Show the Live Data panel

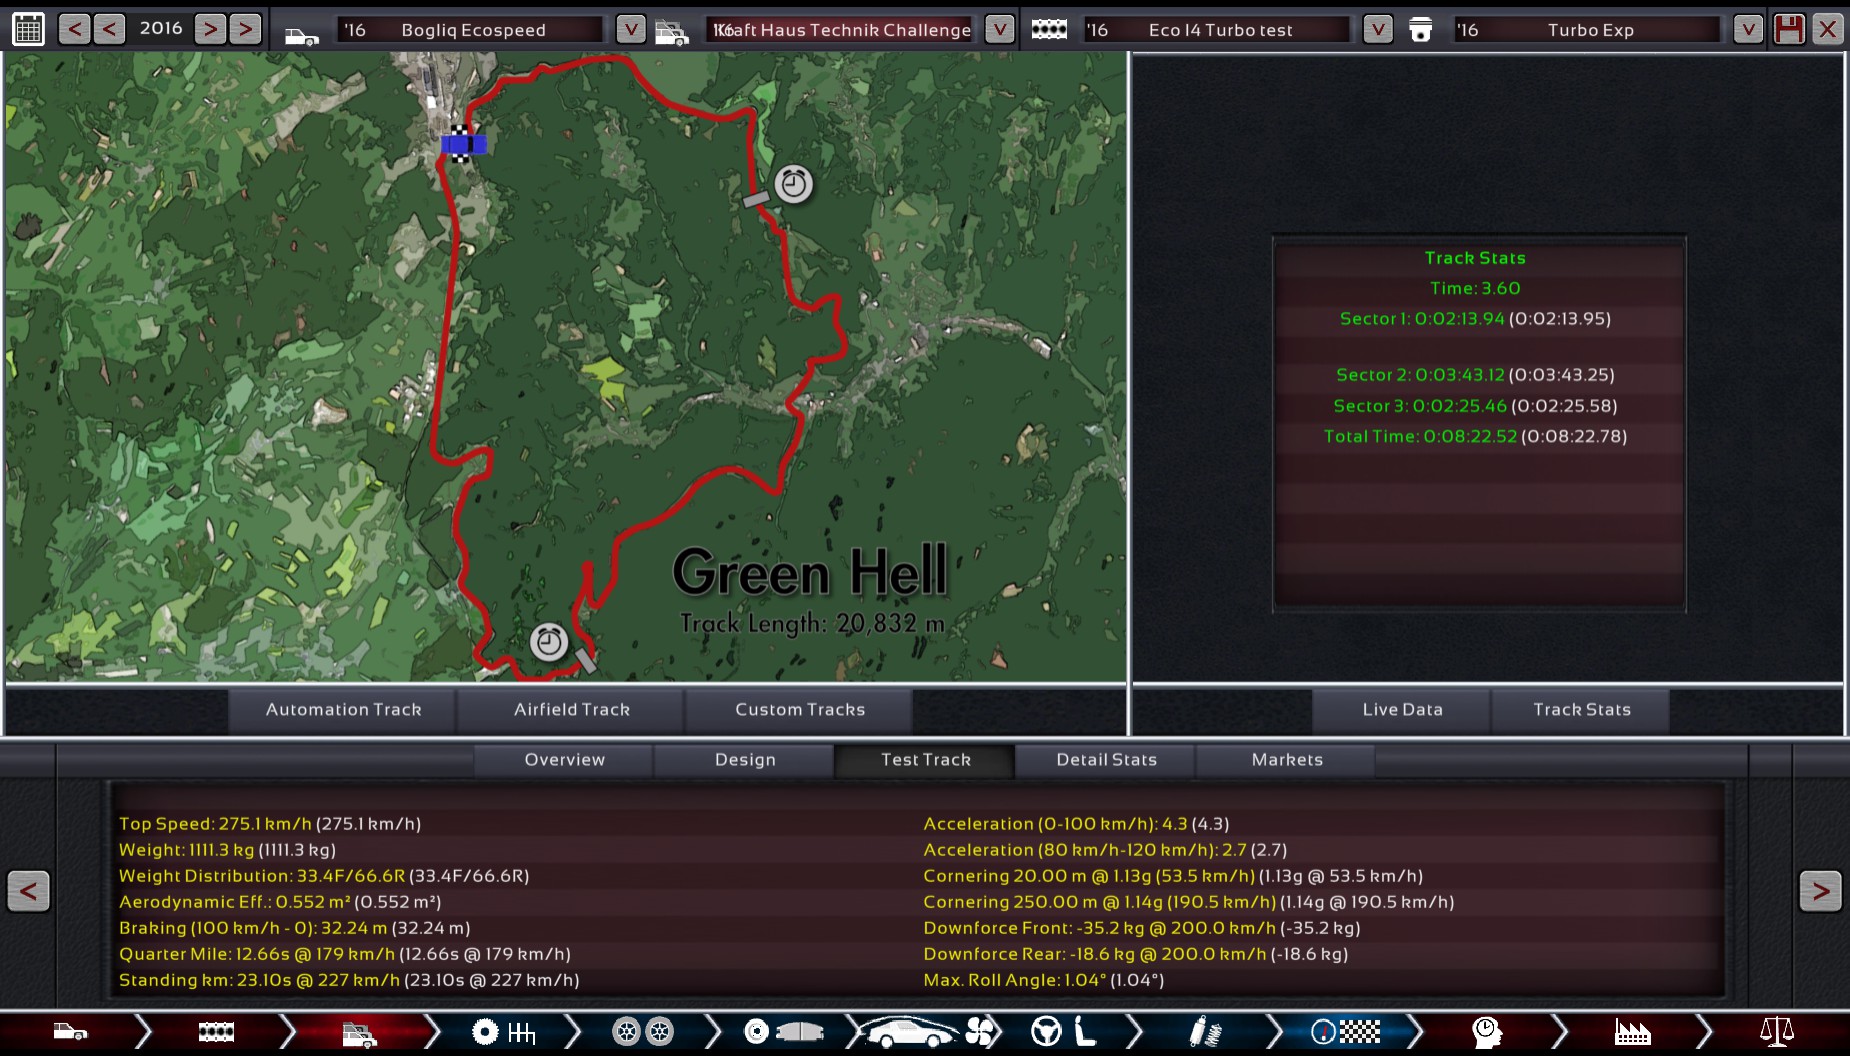point(1402,709)
